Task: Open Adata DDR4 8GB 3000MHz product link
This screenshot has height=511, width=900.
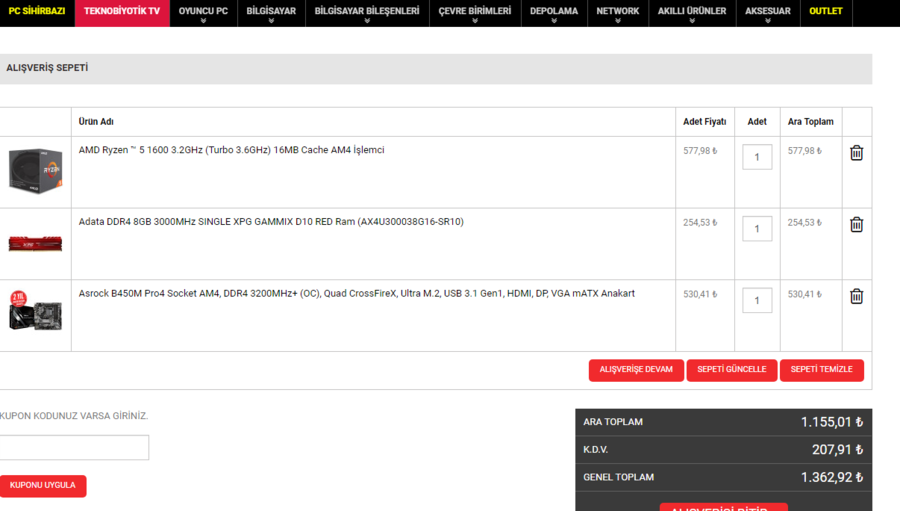Action: 271,222
